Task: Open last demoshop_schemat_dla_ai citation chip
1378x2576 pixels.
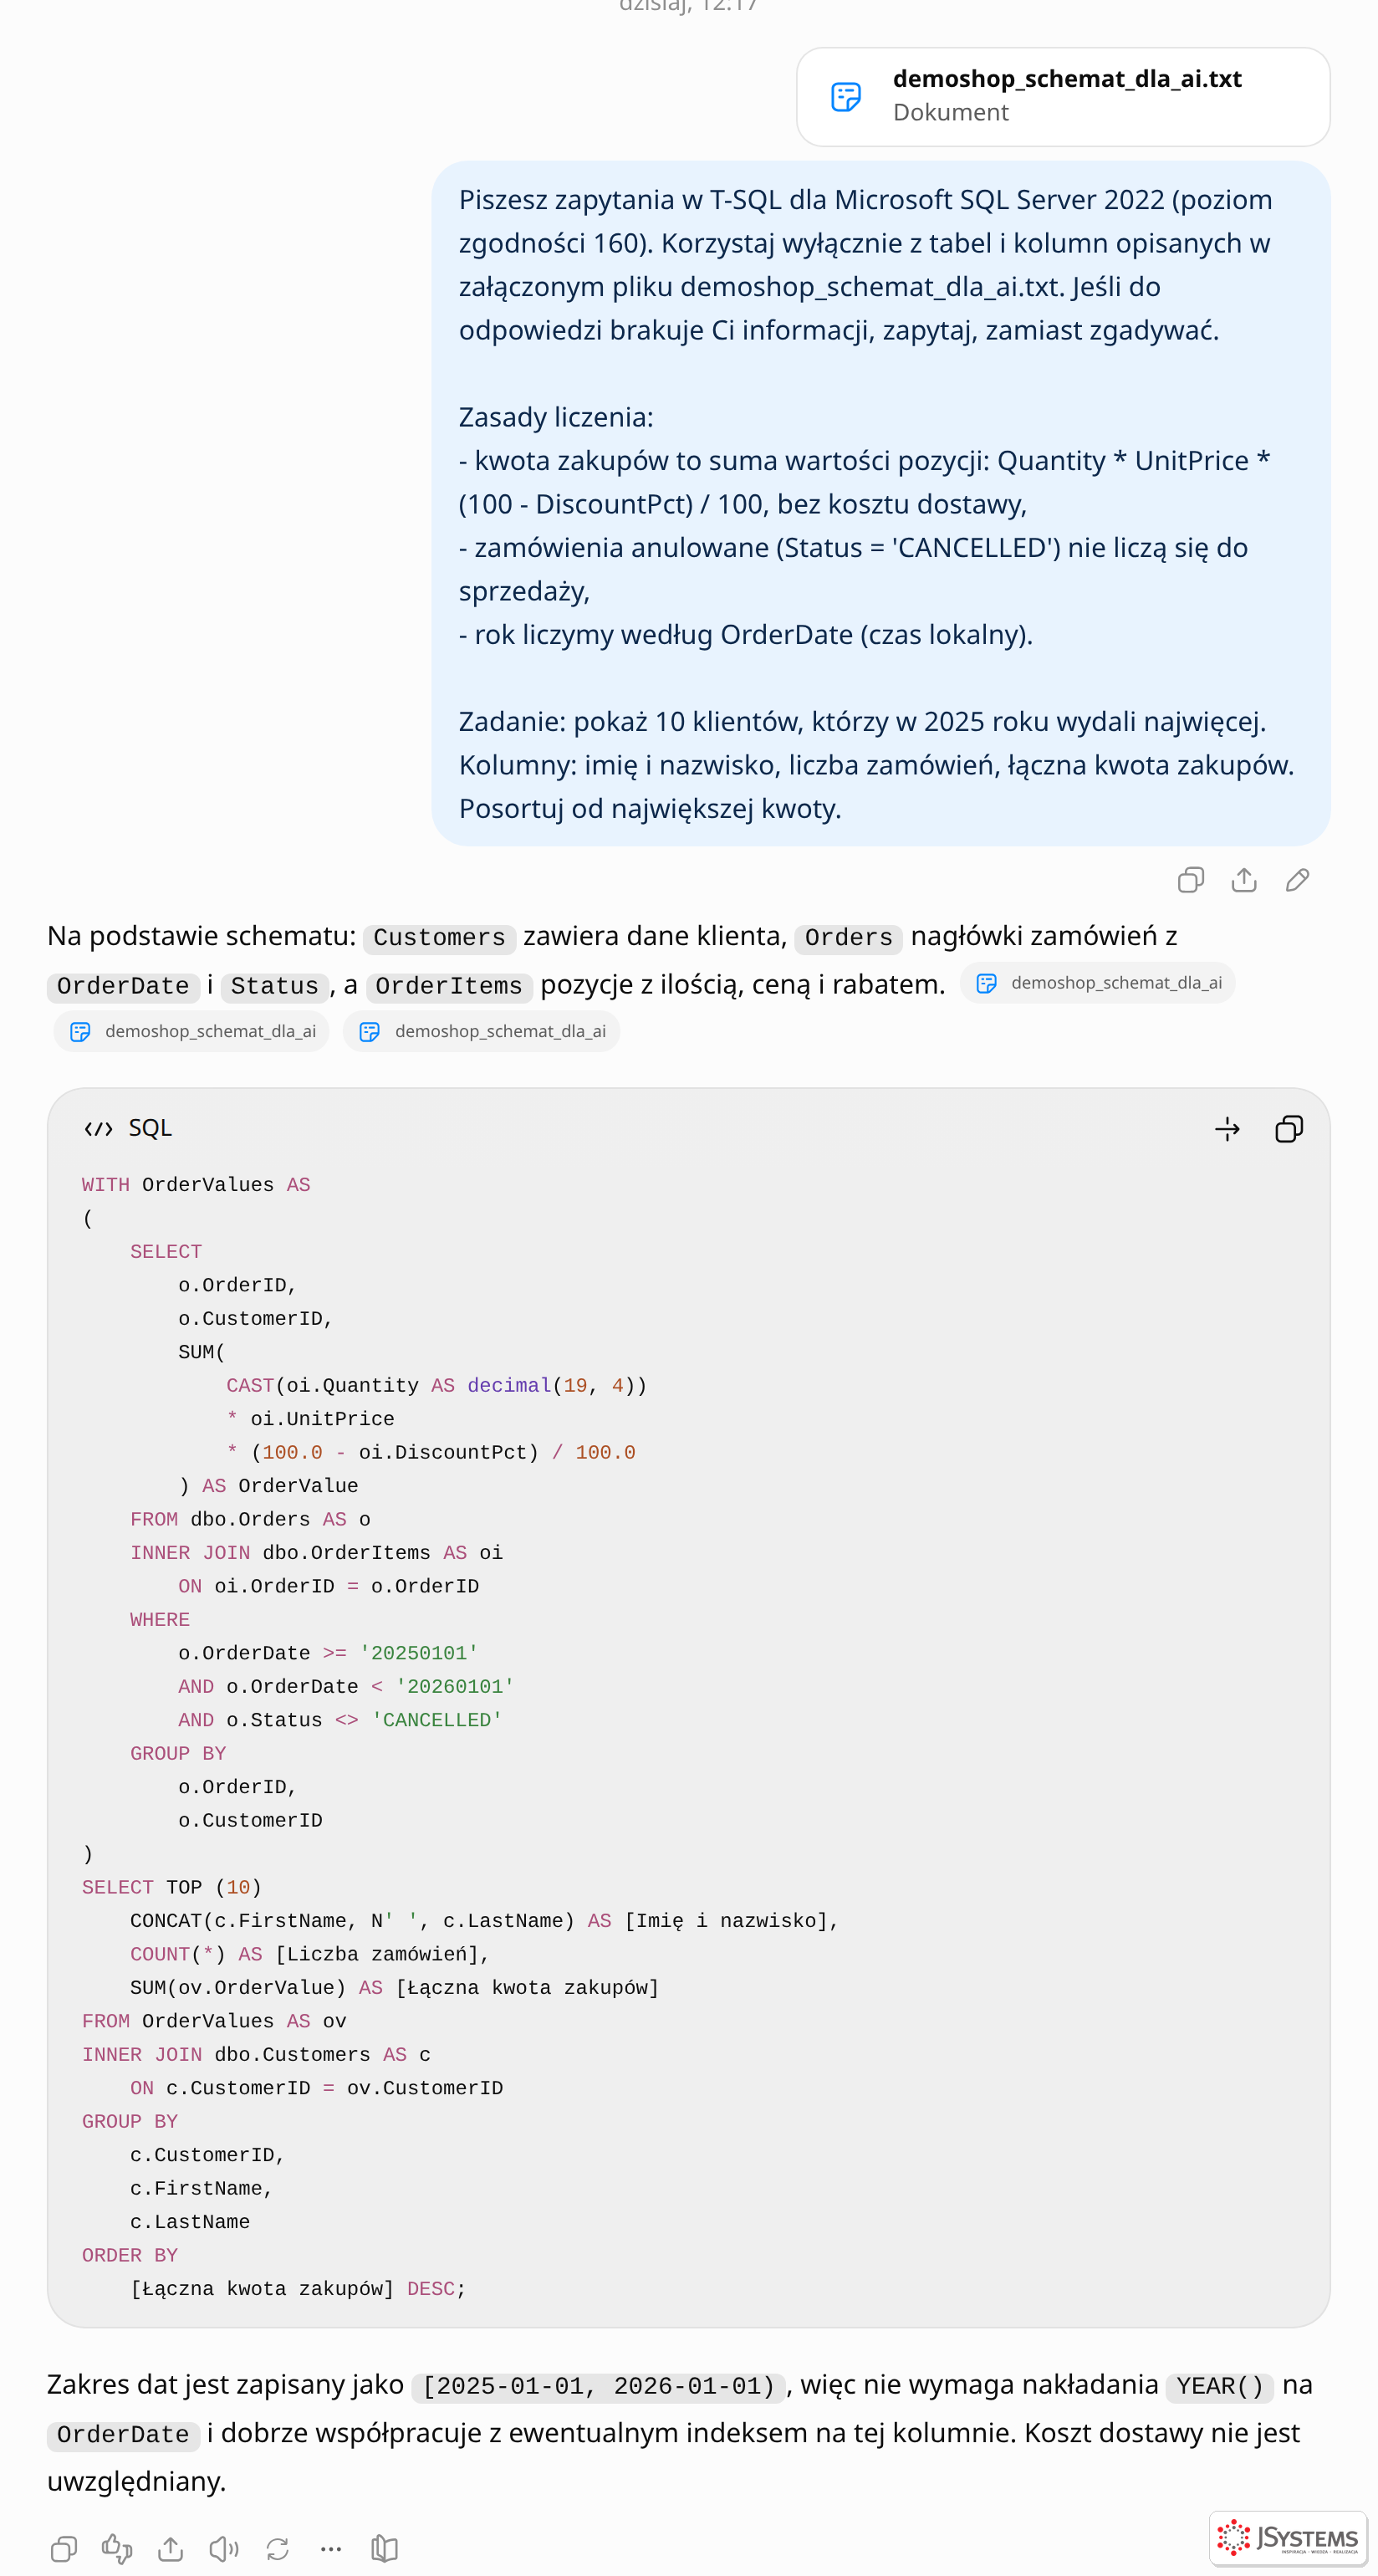Action: 481,1031
